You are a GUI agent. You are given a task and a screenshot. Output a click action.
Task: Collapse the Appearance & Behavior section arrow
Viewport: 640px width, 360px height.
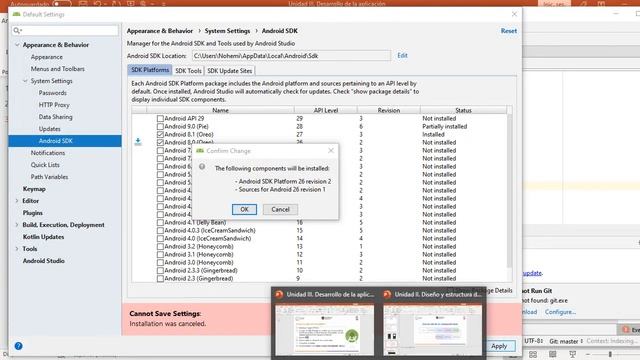click(x=17, y=45)
